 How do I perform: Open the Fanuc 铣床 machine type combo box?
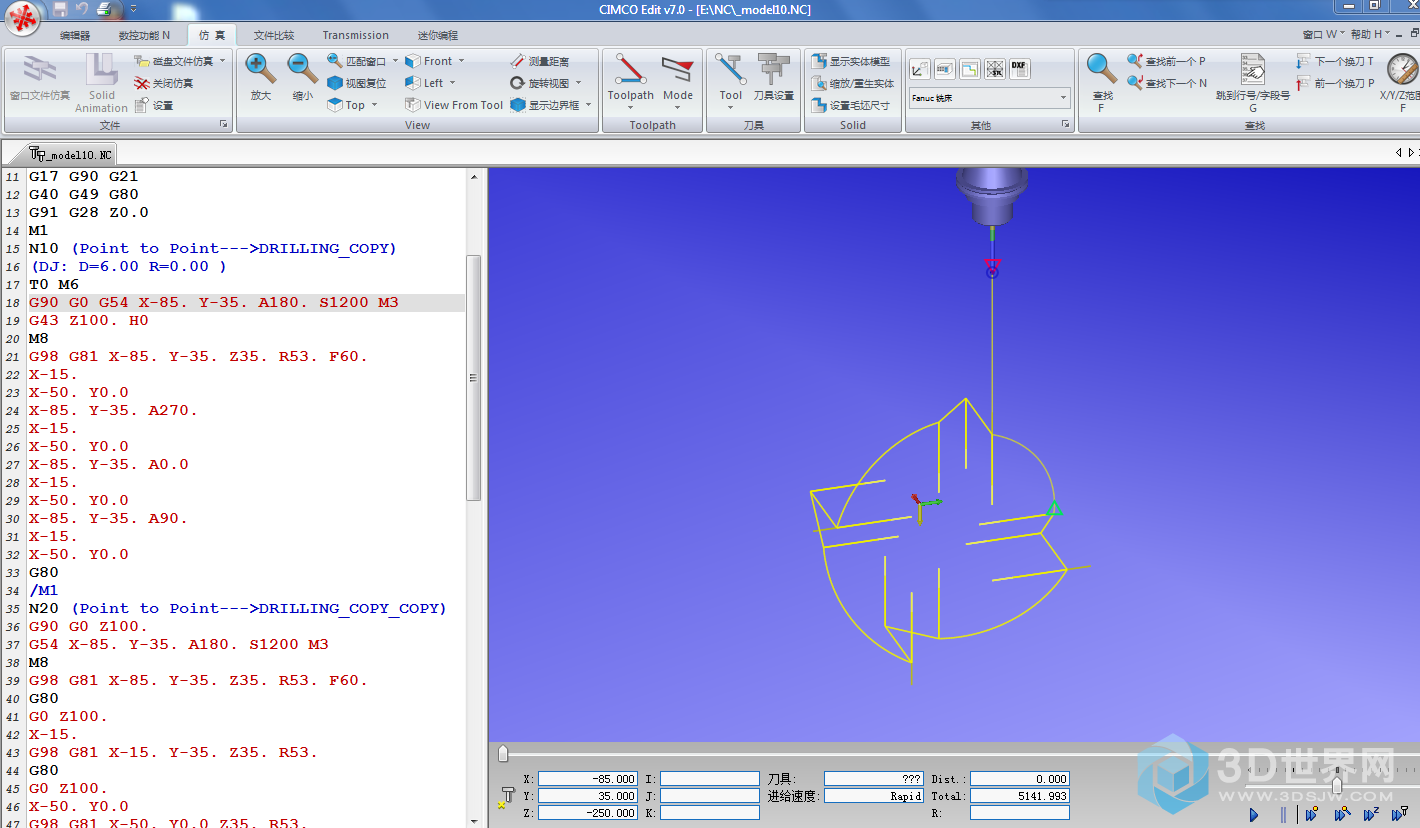(x=989, y=98)
